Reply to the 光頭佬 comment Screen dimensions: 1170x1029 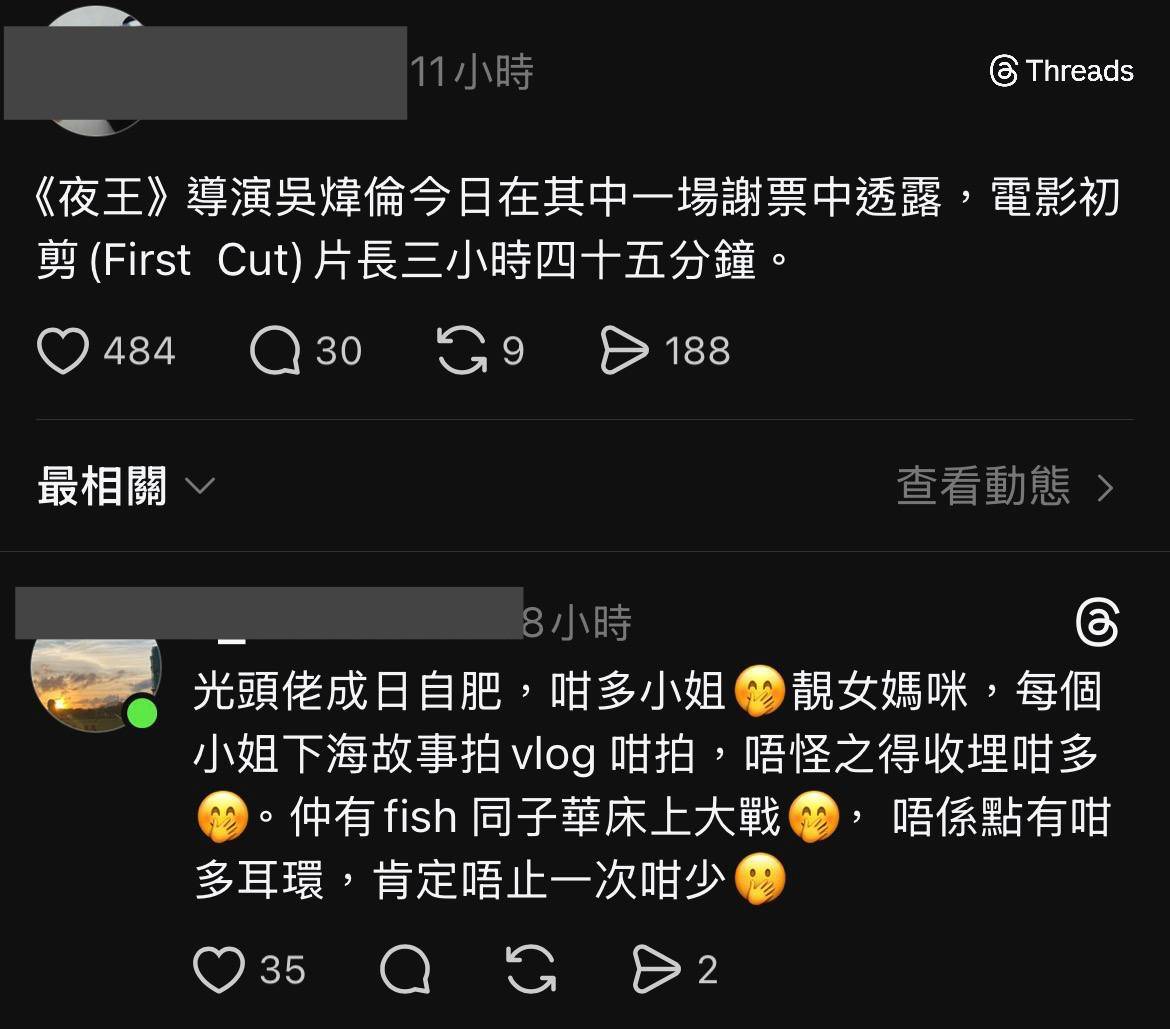(405, 969)
